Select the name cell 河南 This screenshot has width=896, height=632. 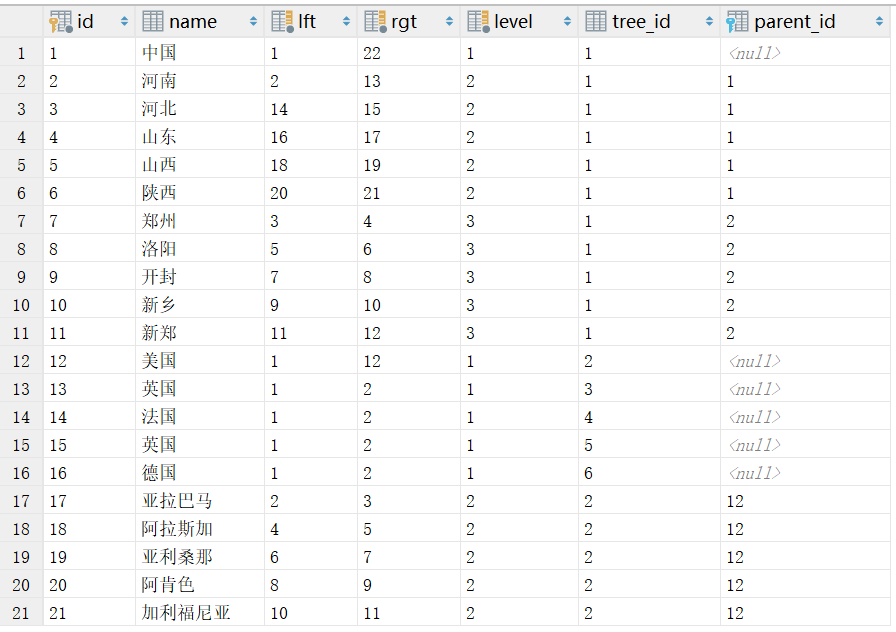pos(199,81)
